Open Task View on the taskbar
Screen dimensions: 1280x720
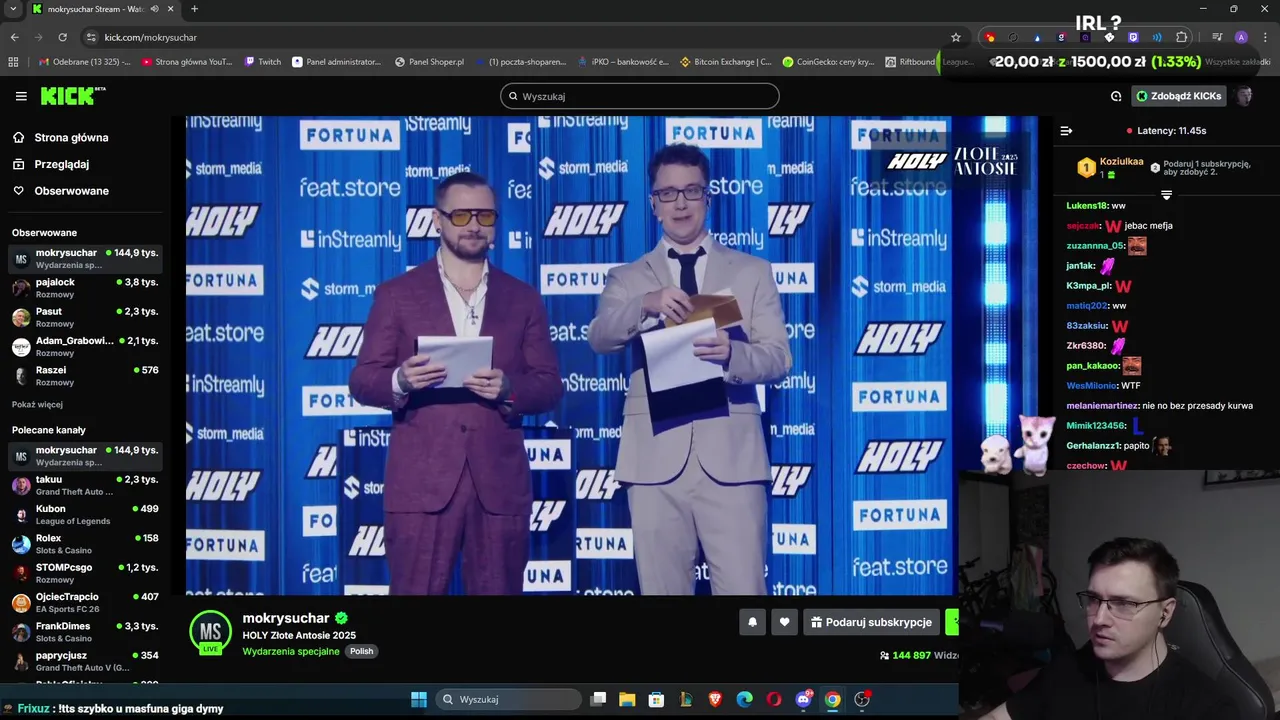pyautogui.click(x=598, y=699)
